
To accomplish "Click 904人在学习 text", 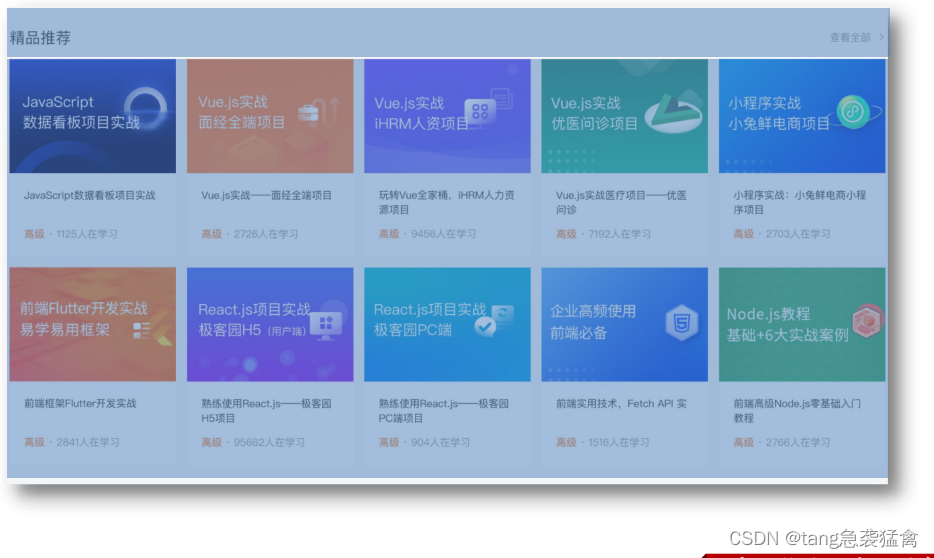I will 440,442.
